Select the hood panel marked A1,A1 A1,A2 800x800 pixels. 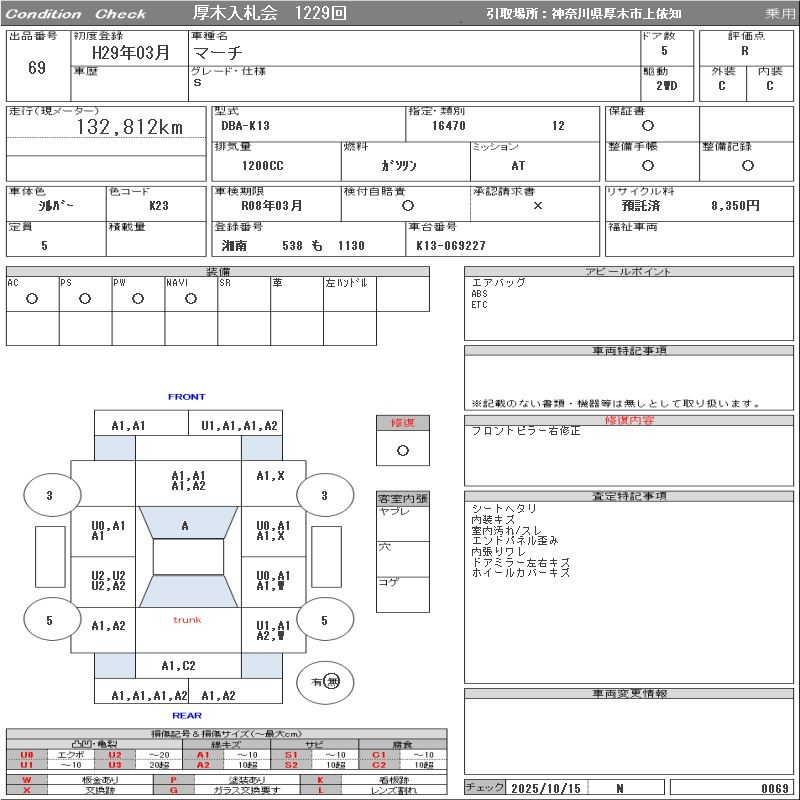[x=188, y=481]
